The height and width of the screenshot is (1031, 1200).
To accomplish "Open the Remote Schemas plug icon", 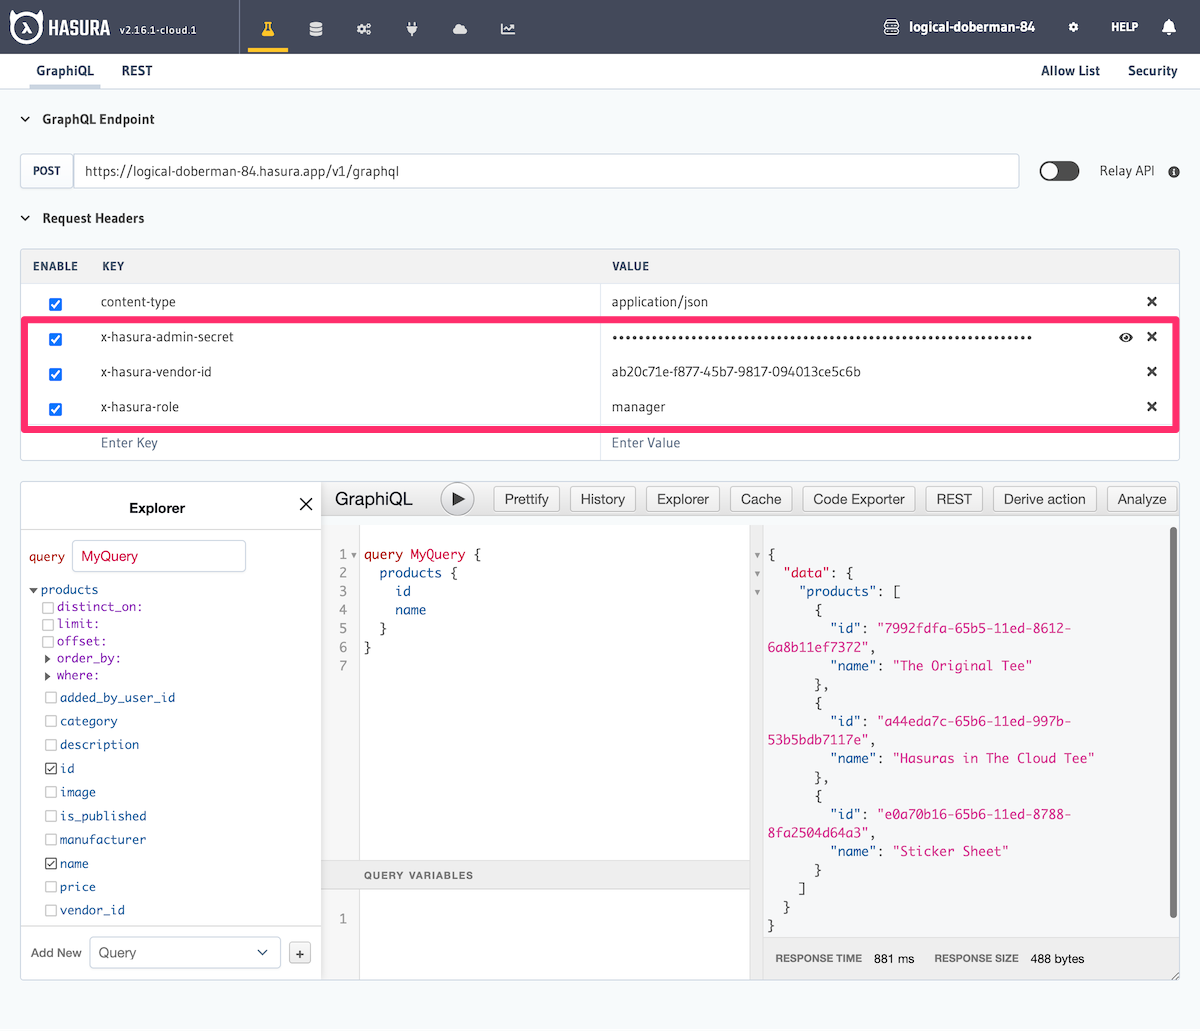I will pos(412,28).
